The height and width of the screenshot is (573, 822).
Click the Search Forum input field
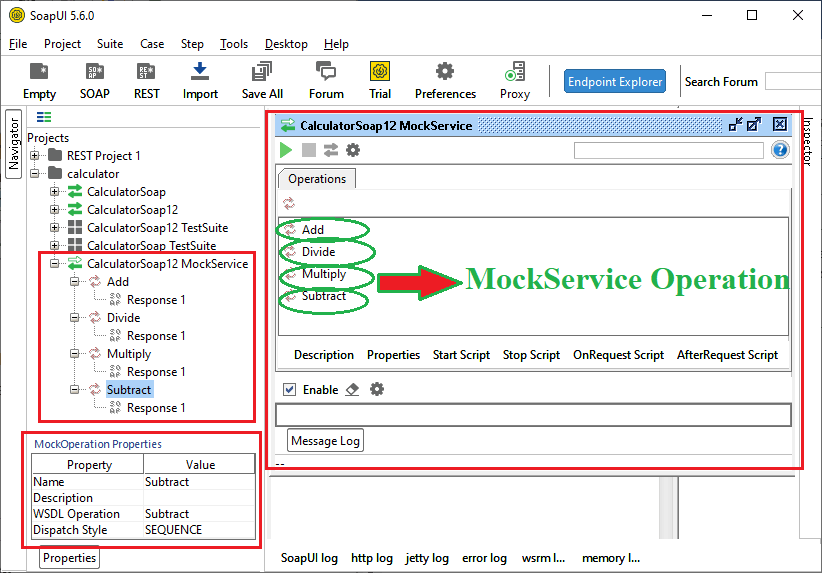coord(793,81)
